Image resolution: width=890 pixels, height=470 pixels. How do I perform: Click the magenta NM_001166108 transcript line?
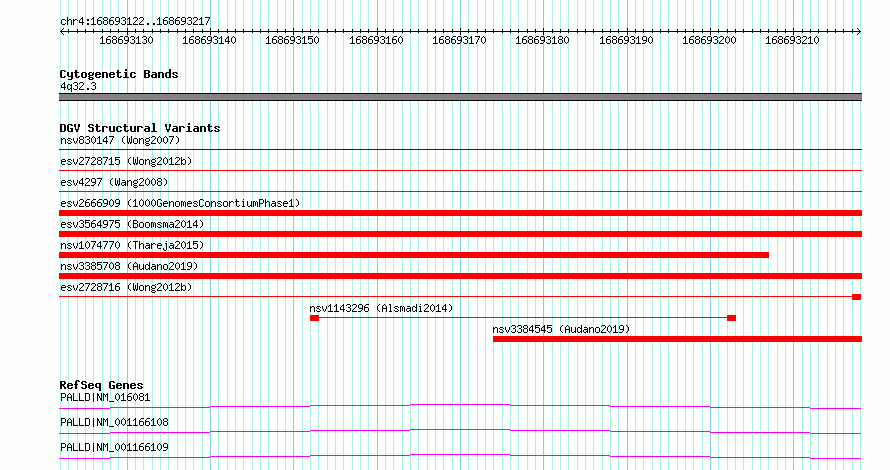pos(460,431)
